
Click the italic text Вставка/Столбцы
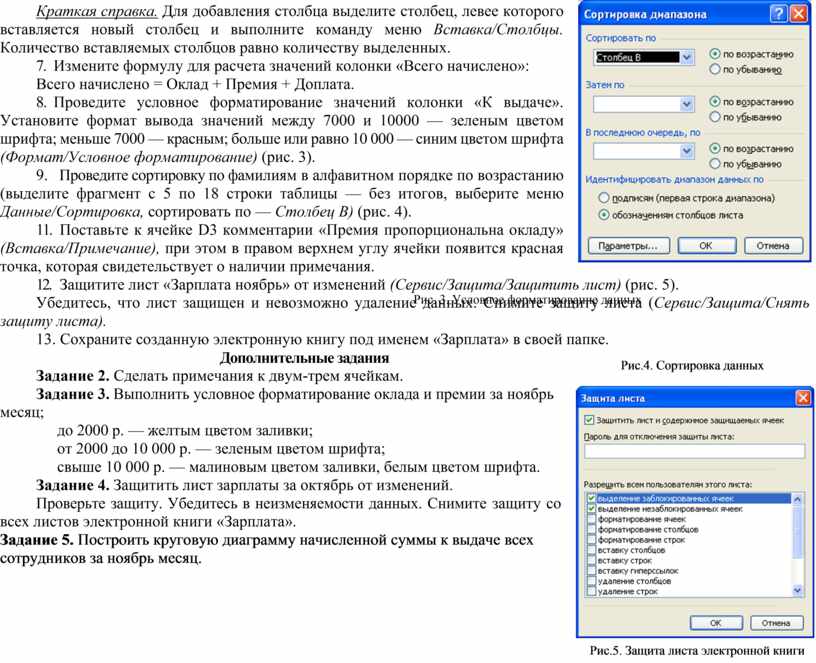tap(497, 29)
